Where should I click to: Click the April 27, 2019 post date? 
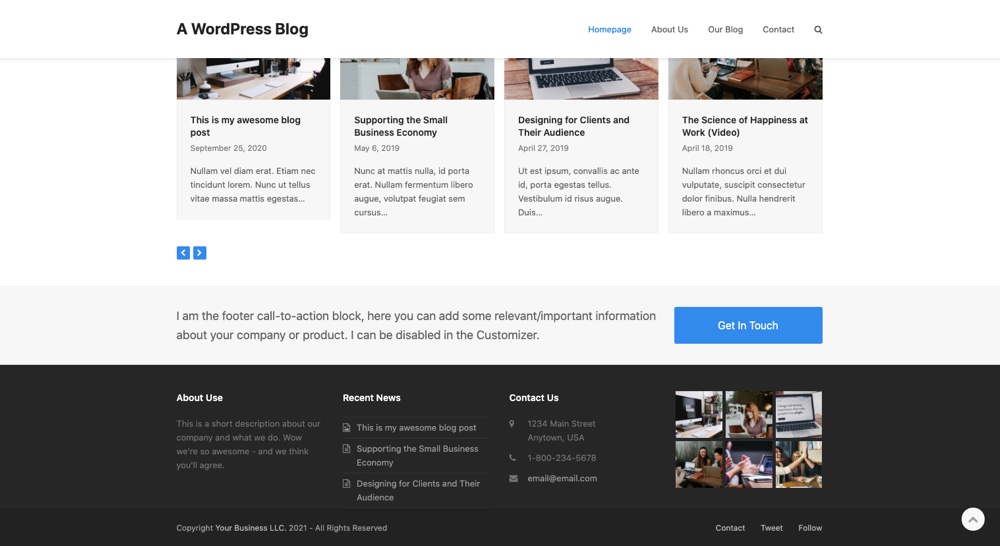click(543, 148)
